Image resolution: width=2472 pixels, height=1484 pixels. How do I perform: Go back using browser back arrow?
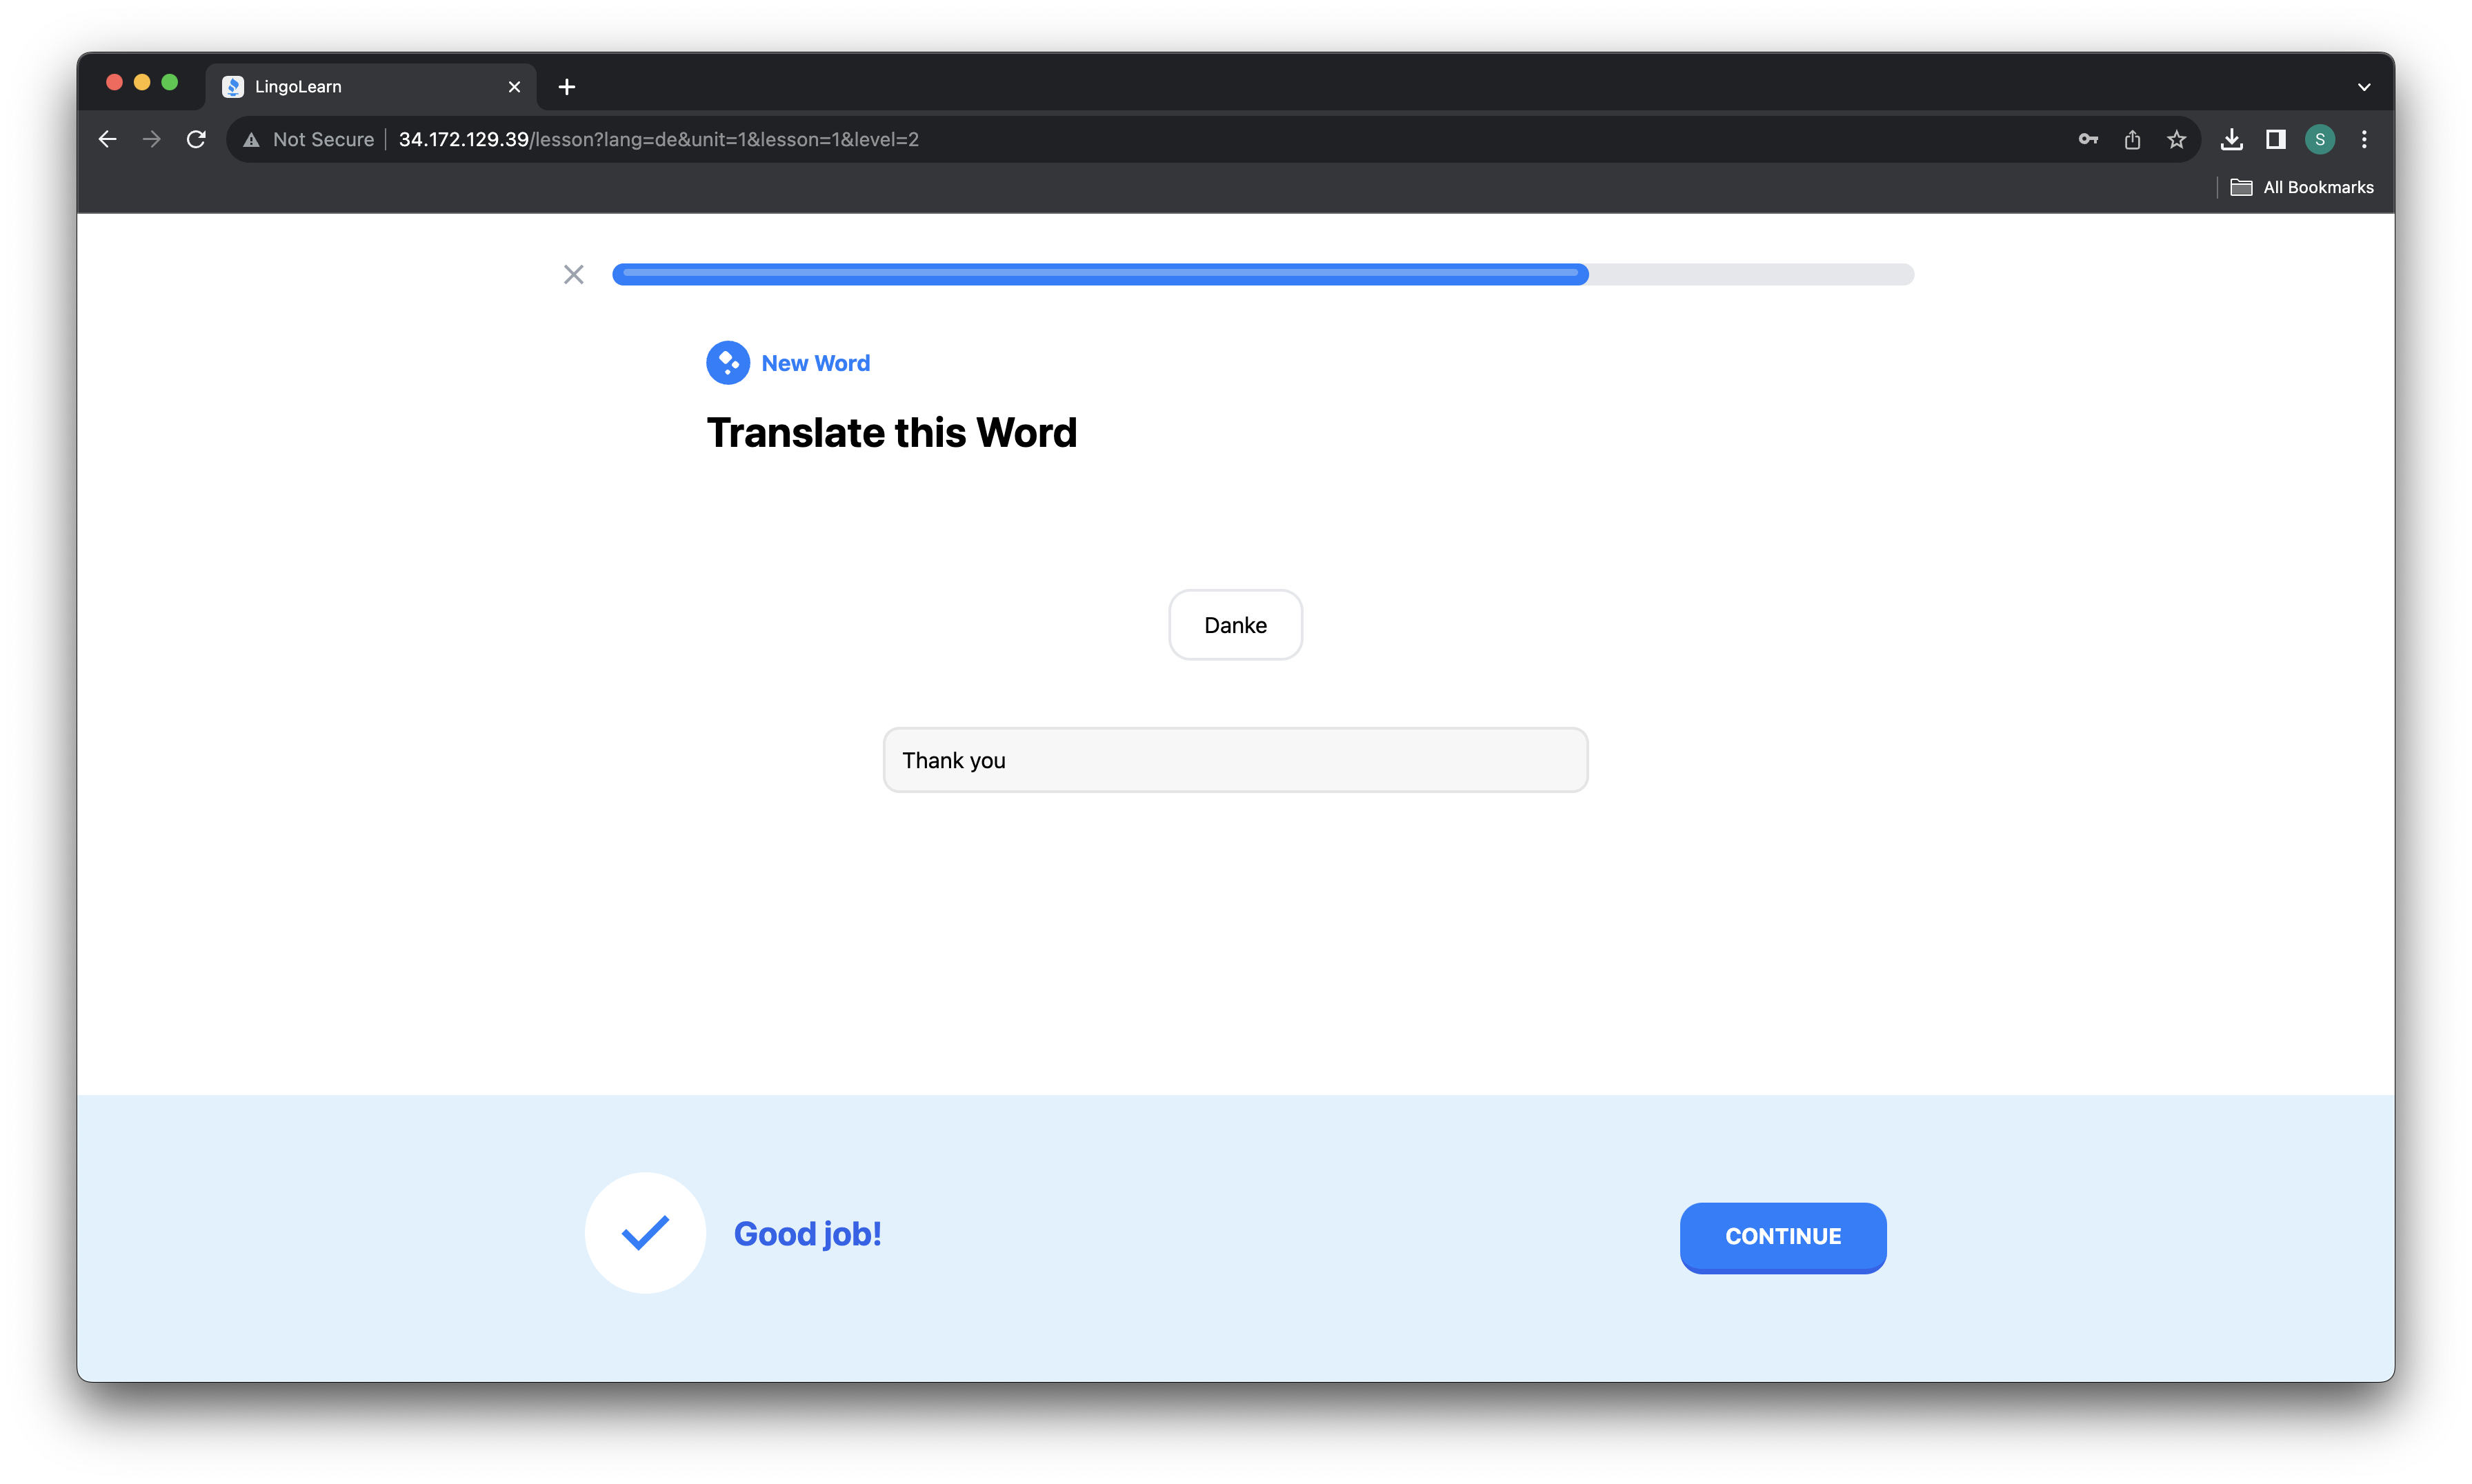pyautogui.click(x=108, y=140)
